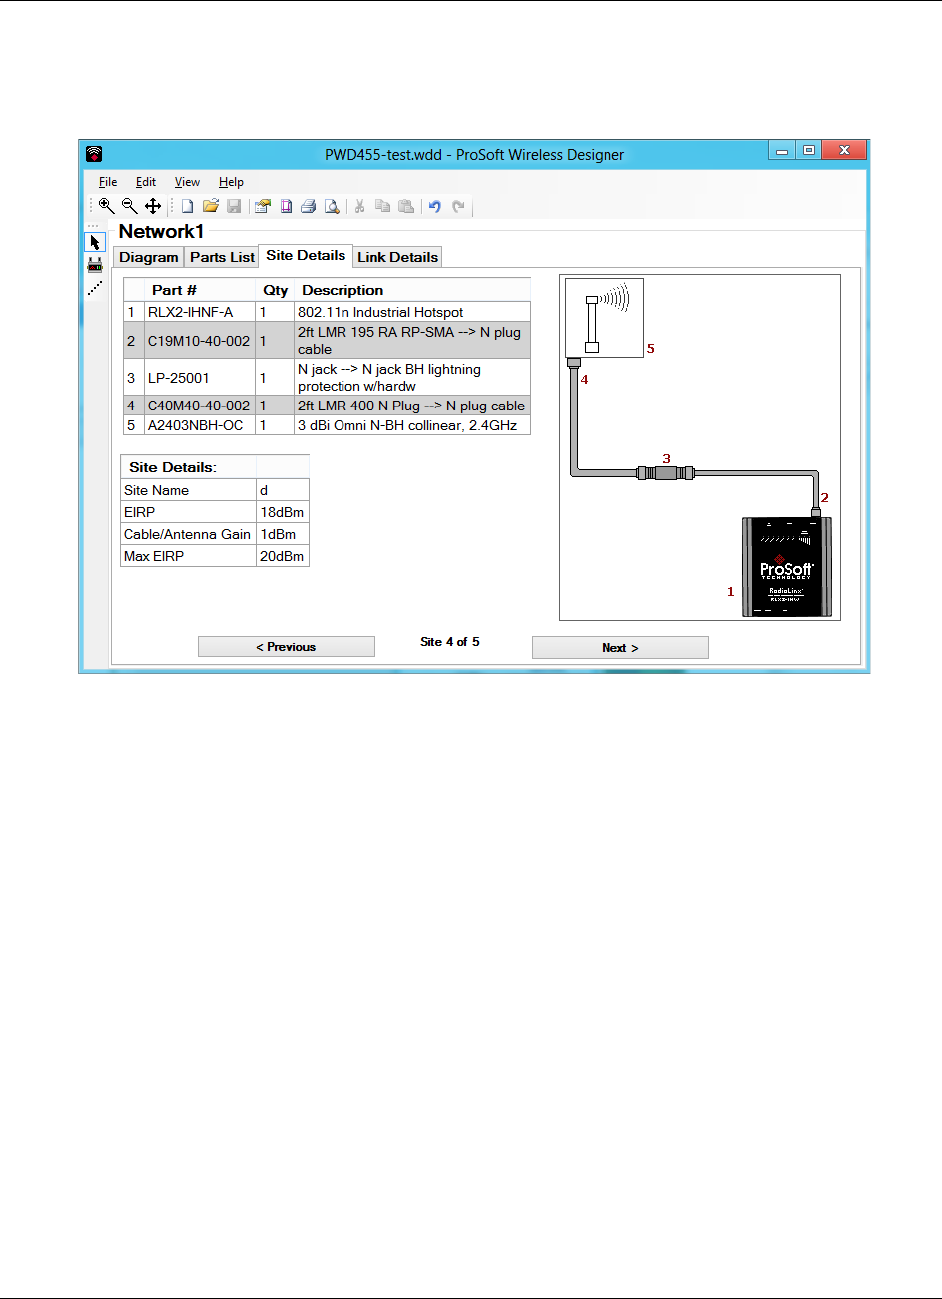Switch to the Link Details tab
Image resolution: width=942 pixels, height=1299 pixels.
tap(397, 257)
